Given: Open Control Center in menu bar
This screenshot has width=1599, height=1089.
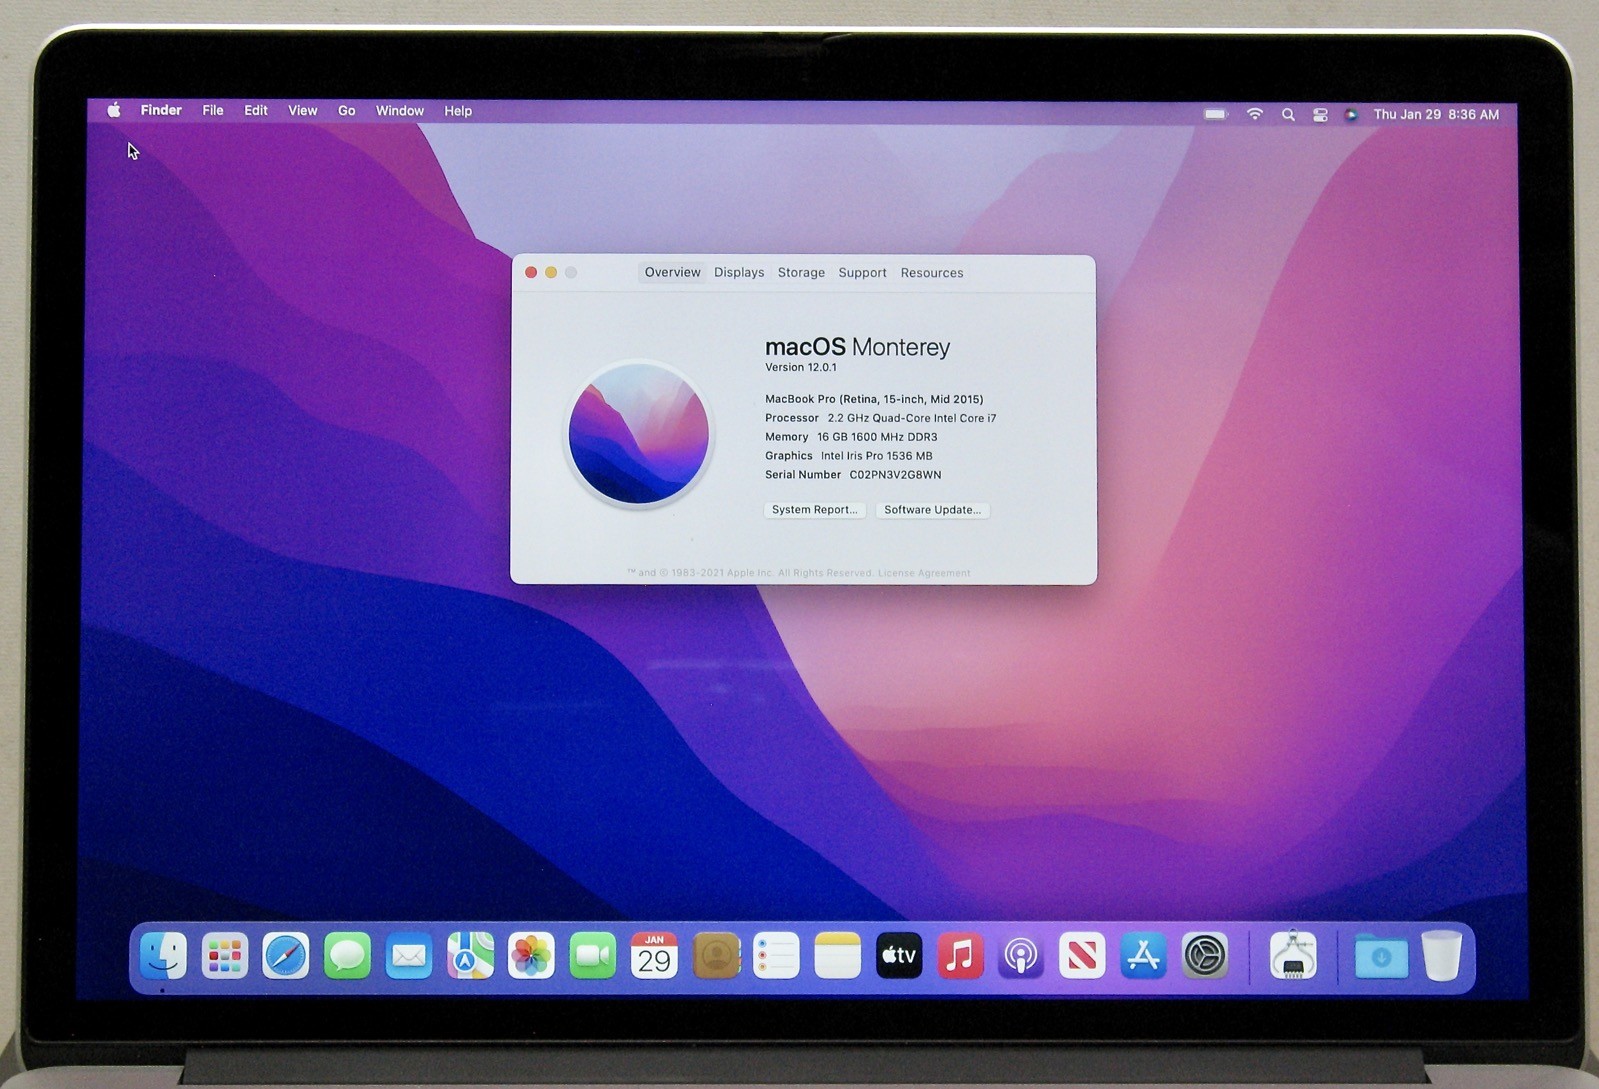Looking at the screenshot, I should [1320, 115].
